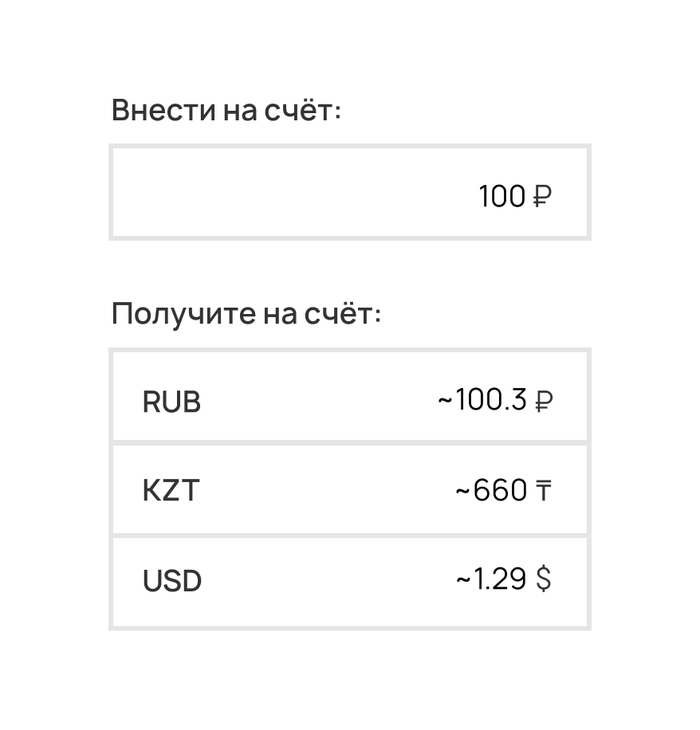
Task: Click the tenge symbol in KZT row
Action: [542, 491]
